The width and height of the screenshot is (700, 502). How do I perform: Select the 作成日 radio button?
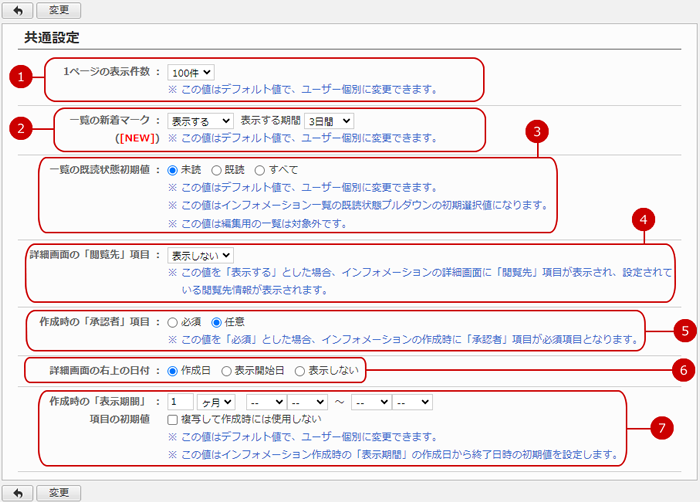(172, 371)
